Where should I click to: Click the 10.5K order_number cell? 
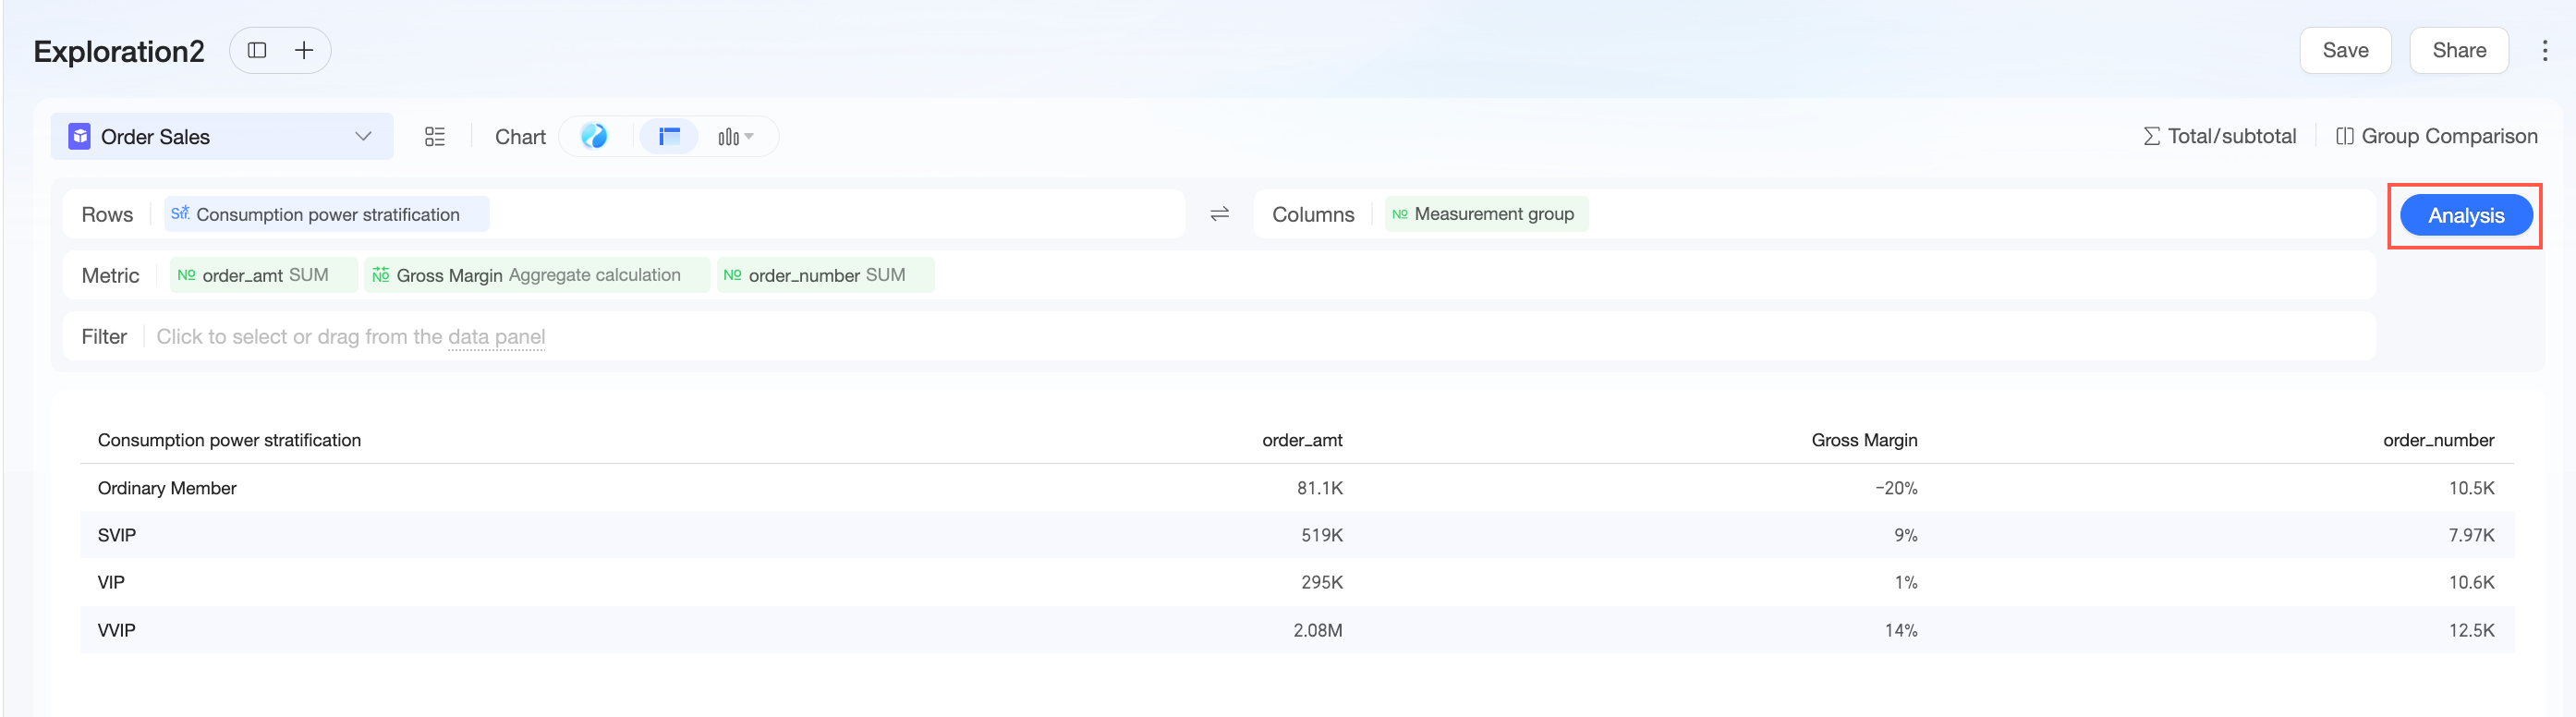2471,488
